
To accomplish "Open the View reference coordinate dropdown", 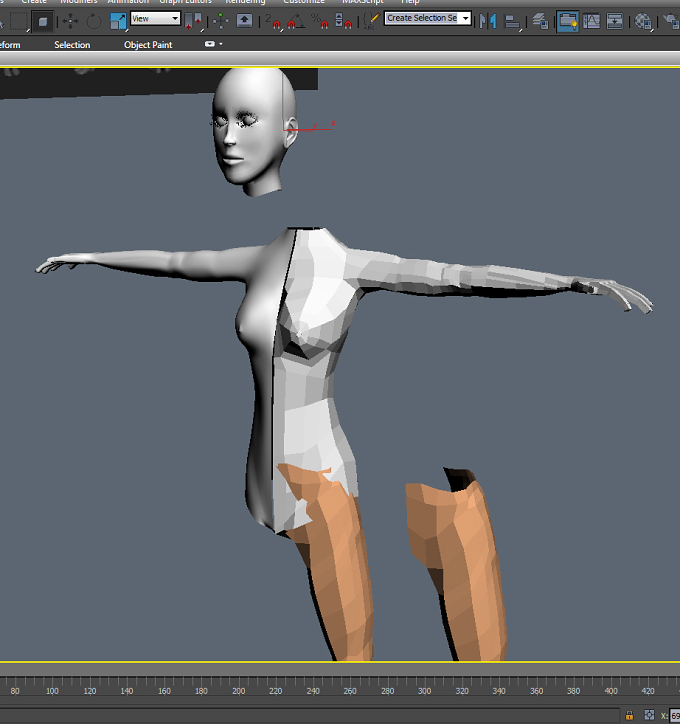I will pos(155,18).
